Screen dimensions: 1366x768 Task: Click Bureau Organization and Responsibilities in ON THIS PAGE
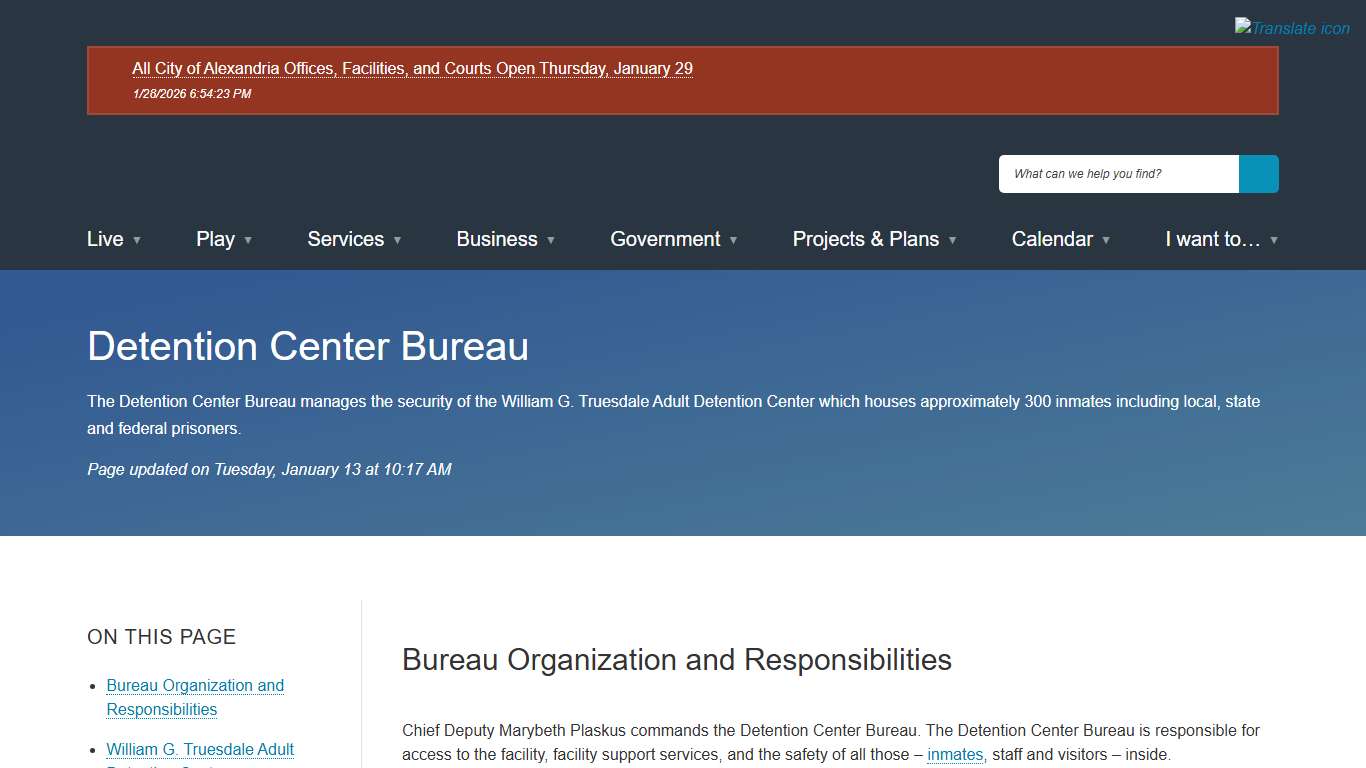coord(195,697)
